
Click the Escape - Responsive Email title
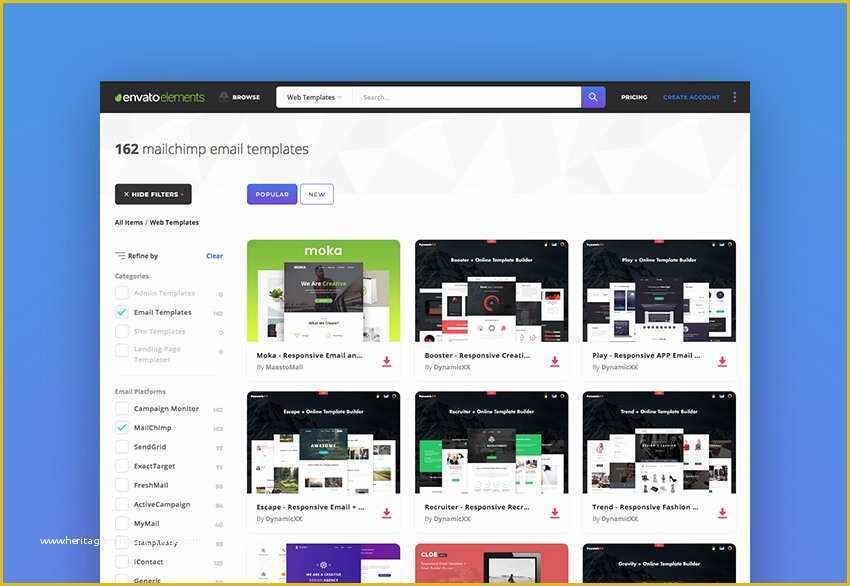pos(311,507)
